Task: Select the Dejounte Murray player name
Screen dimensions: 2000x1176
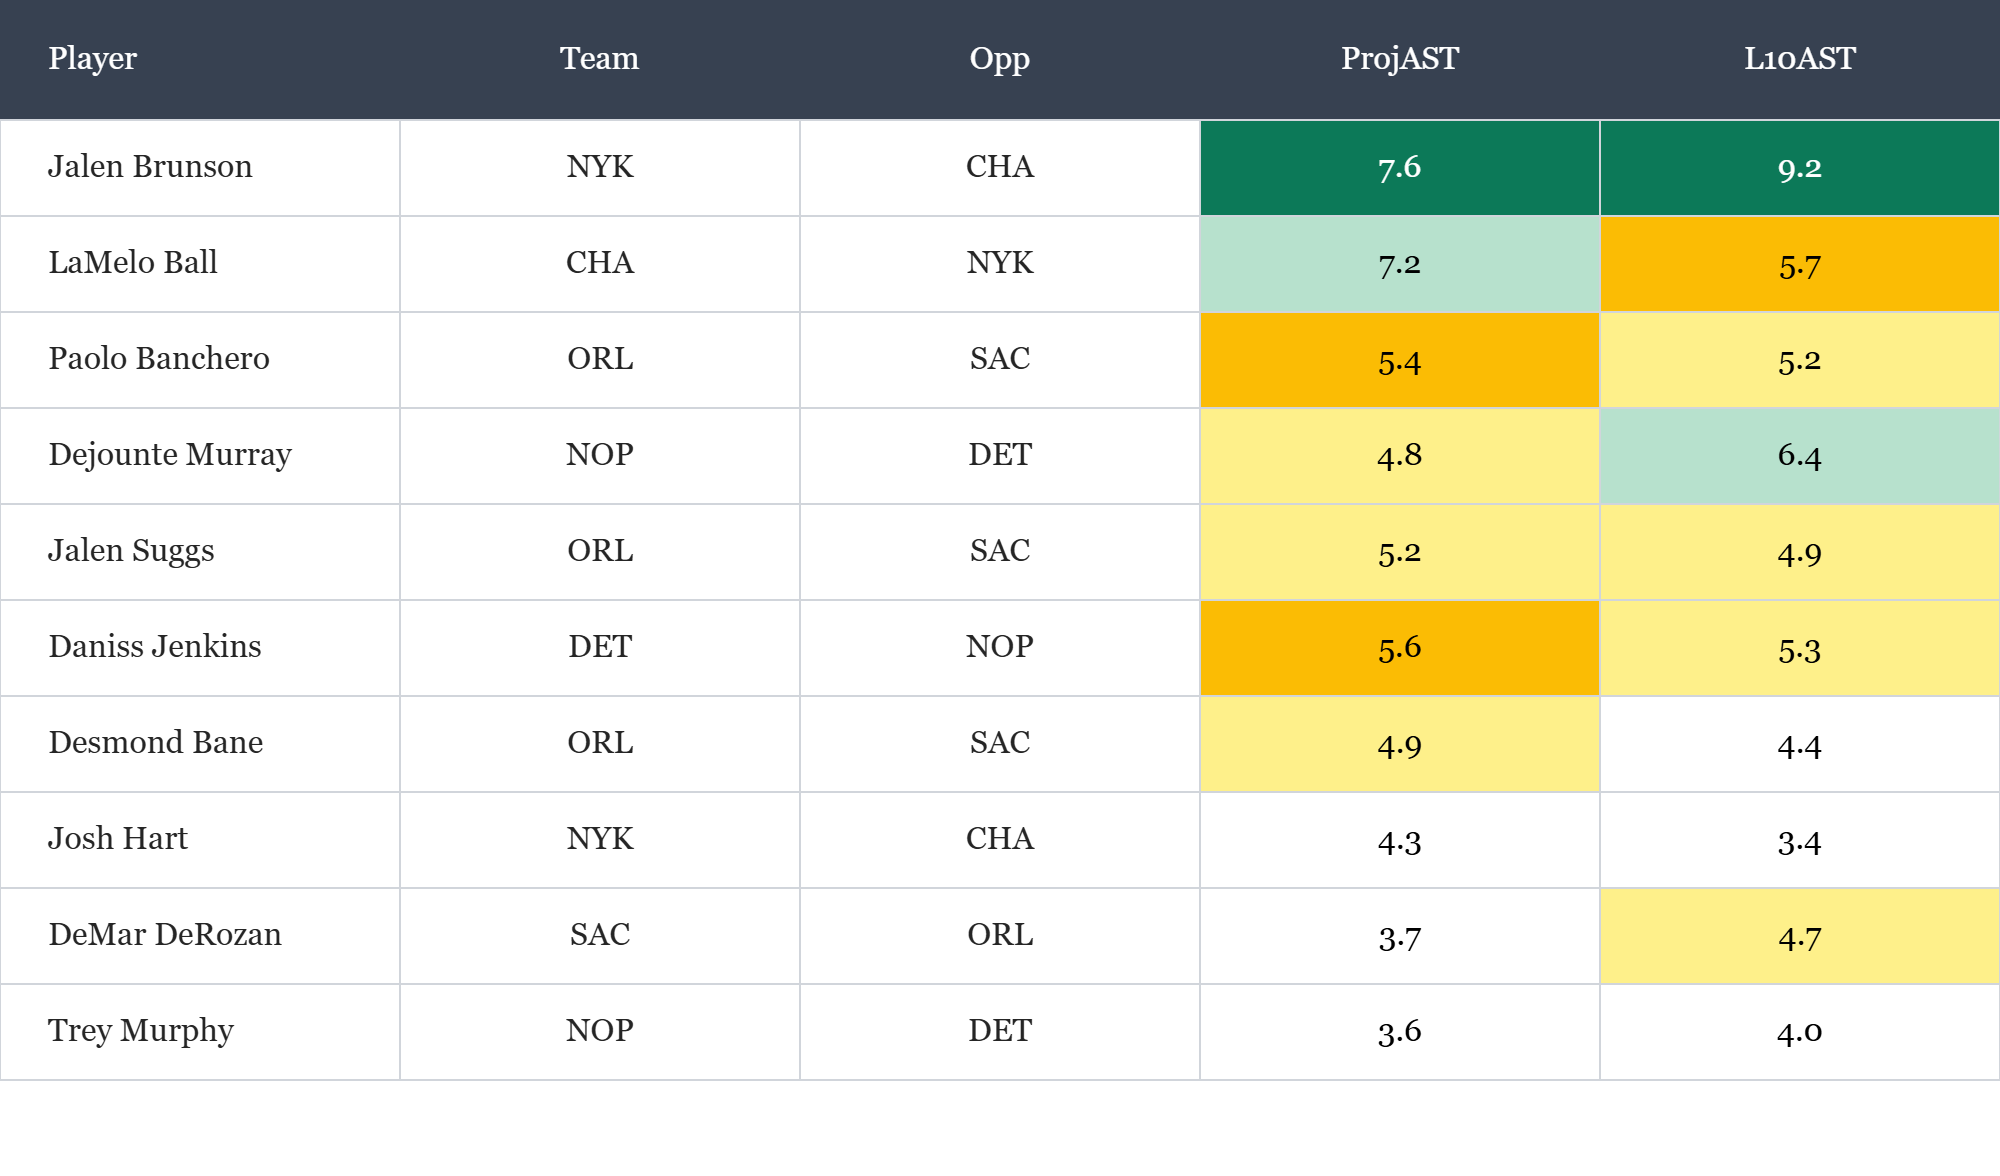Action: coord(170,455)
